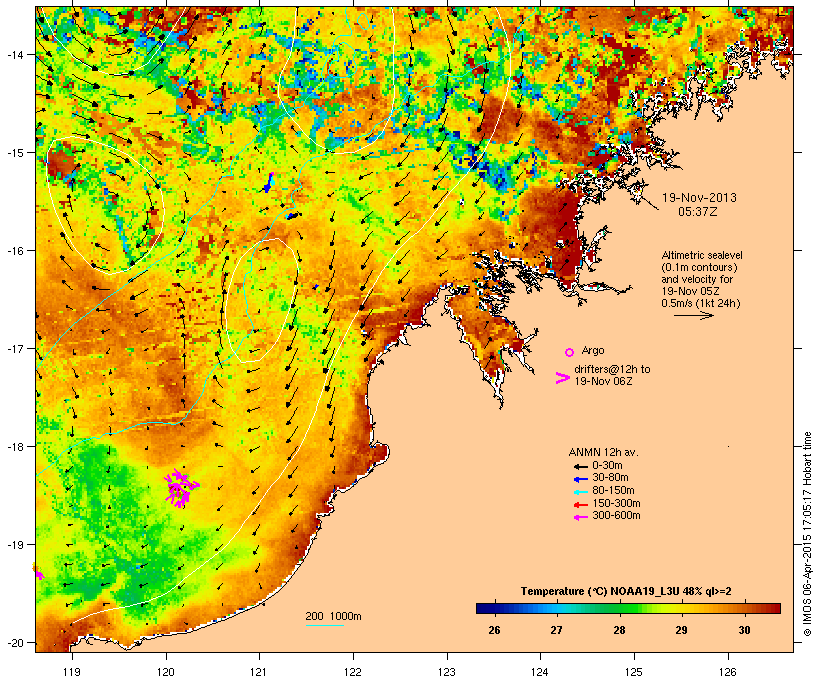Click the '124' longitude axis label

click(x=540, y=672)
